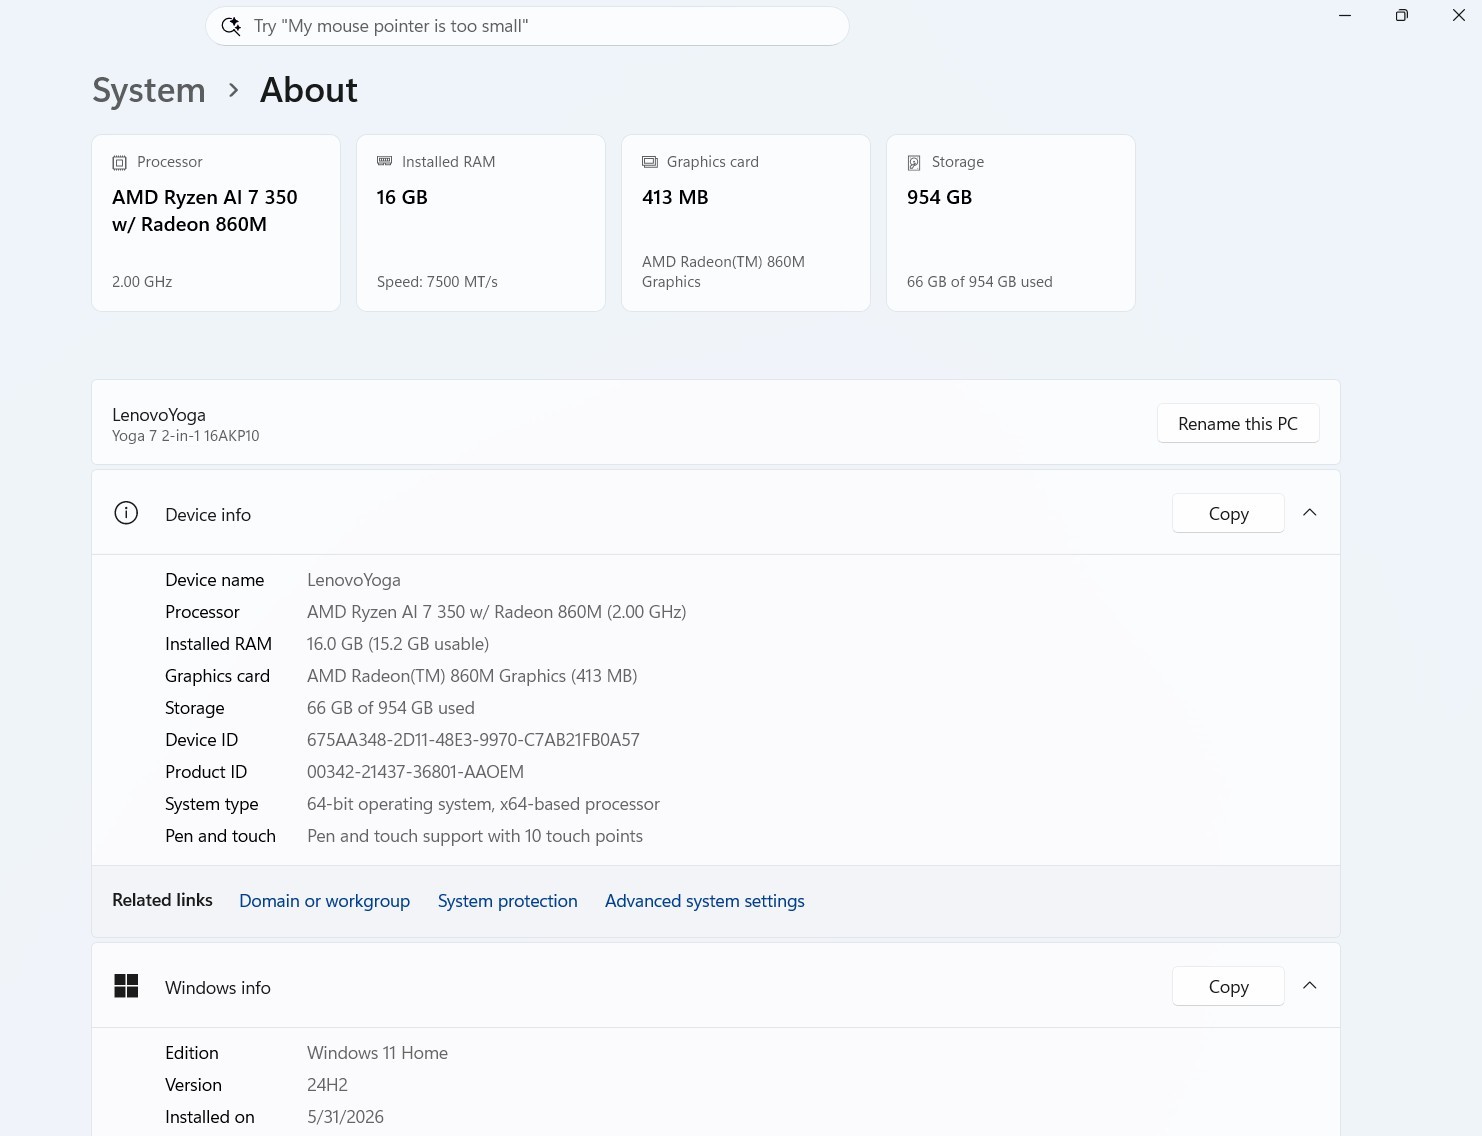1482x1136 pixels.
Task: Minimize the Settings window
Action: point(1345,15)
